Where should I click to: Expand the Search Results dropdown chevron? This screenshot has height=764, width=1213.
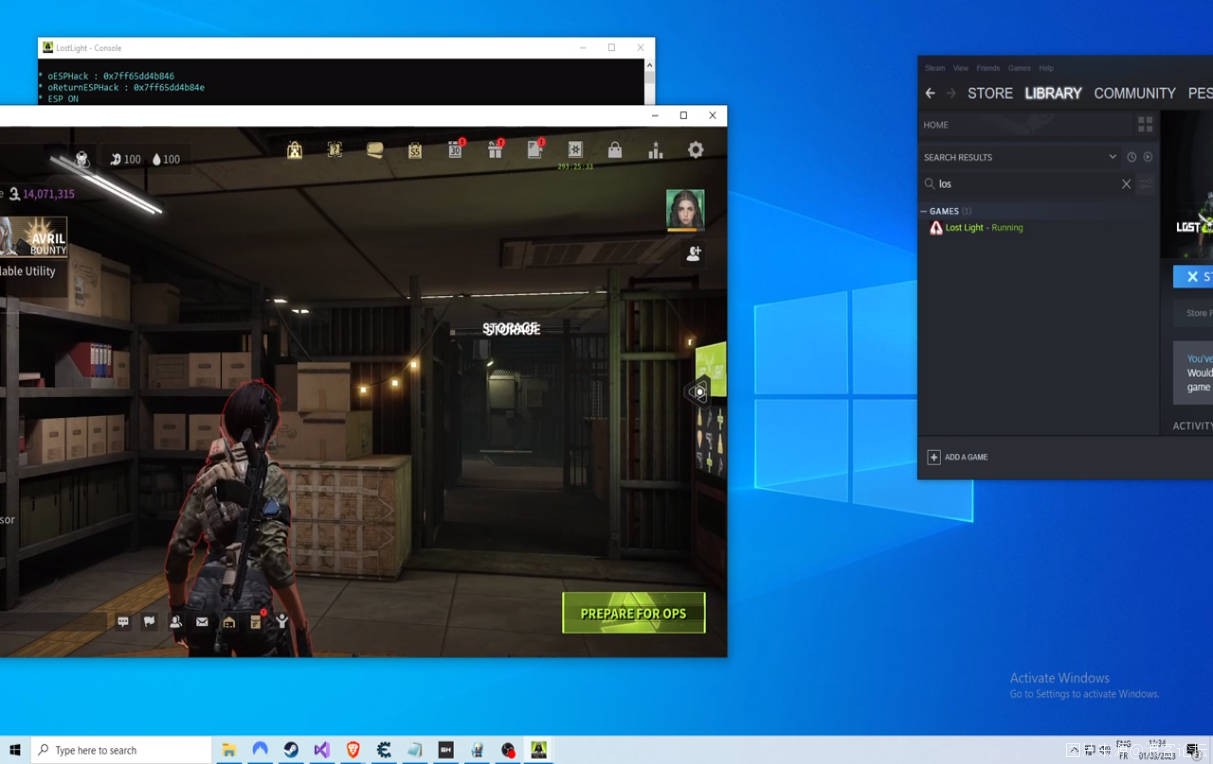coord(1112,157)
